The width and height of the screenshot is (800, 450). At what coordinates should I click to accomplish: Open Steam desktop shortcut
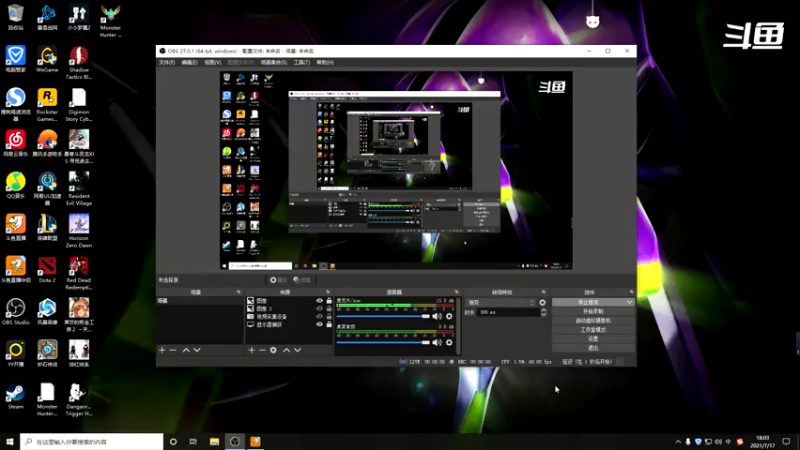click(x=15, y=396)
